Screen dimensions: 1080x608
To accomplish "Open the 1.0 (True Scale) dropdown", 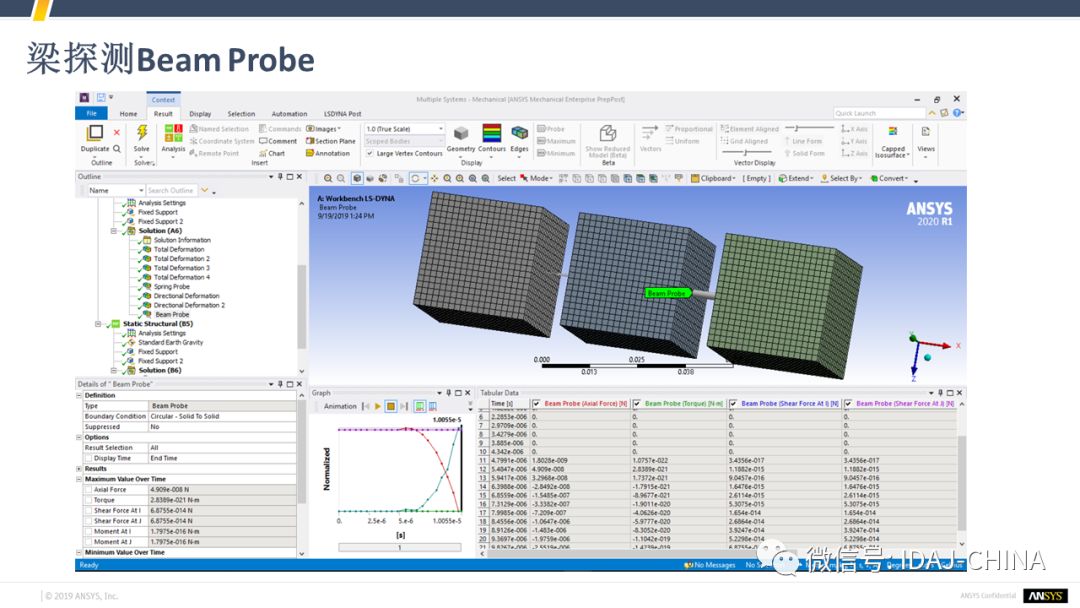I will [x=405, y=129].
